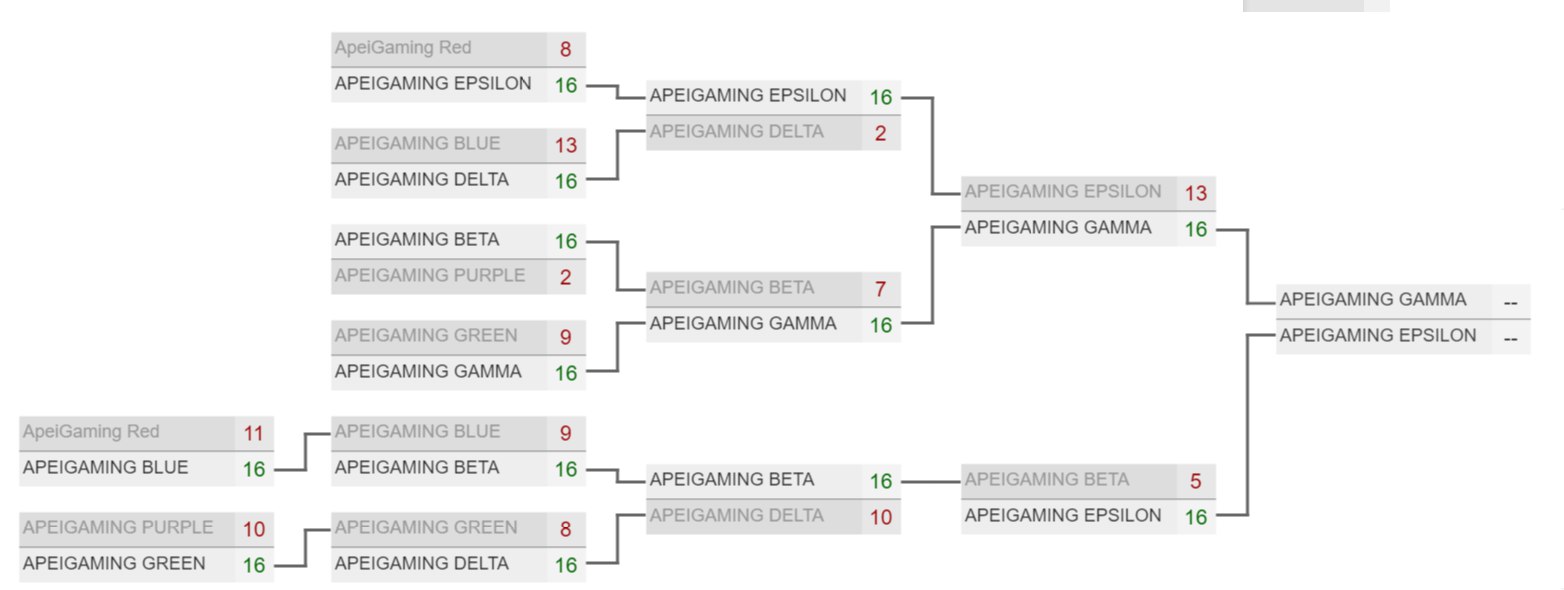Select the score 7 beside APEIGAMING BETA
This screenshot has height=590, width=1564.
point(880,289)
